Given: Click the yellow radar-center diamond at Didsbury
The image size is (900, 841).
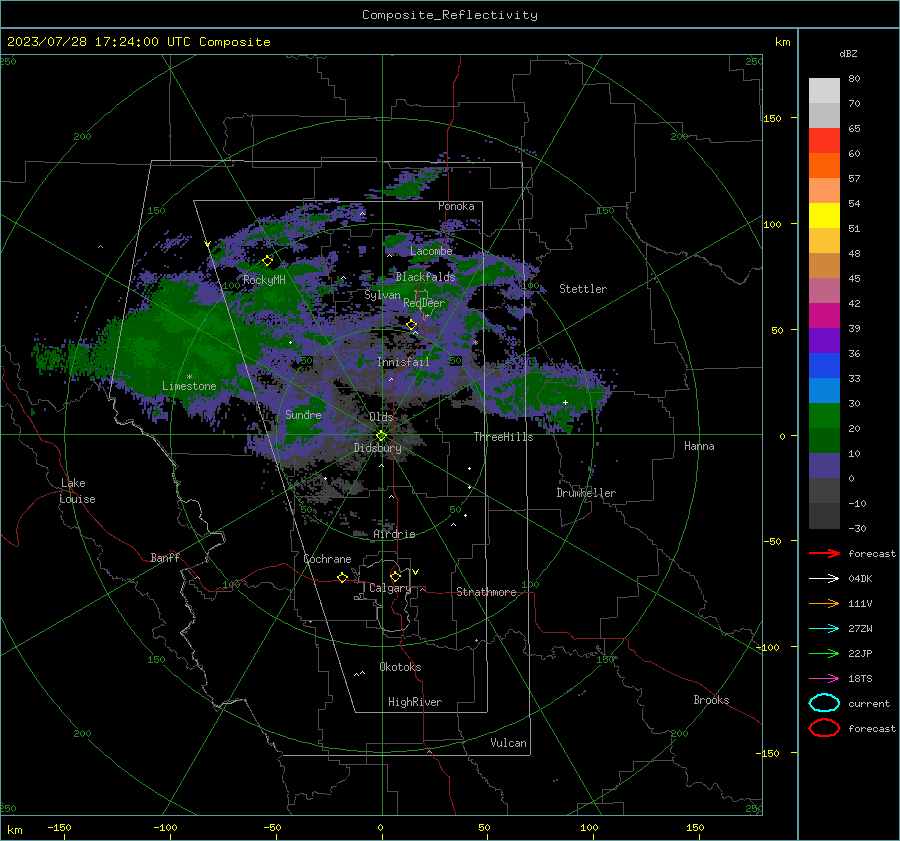Looking at the screenshot, I should 382,436.
